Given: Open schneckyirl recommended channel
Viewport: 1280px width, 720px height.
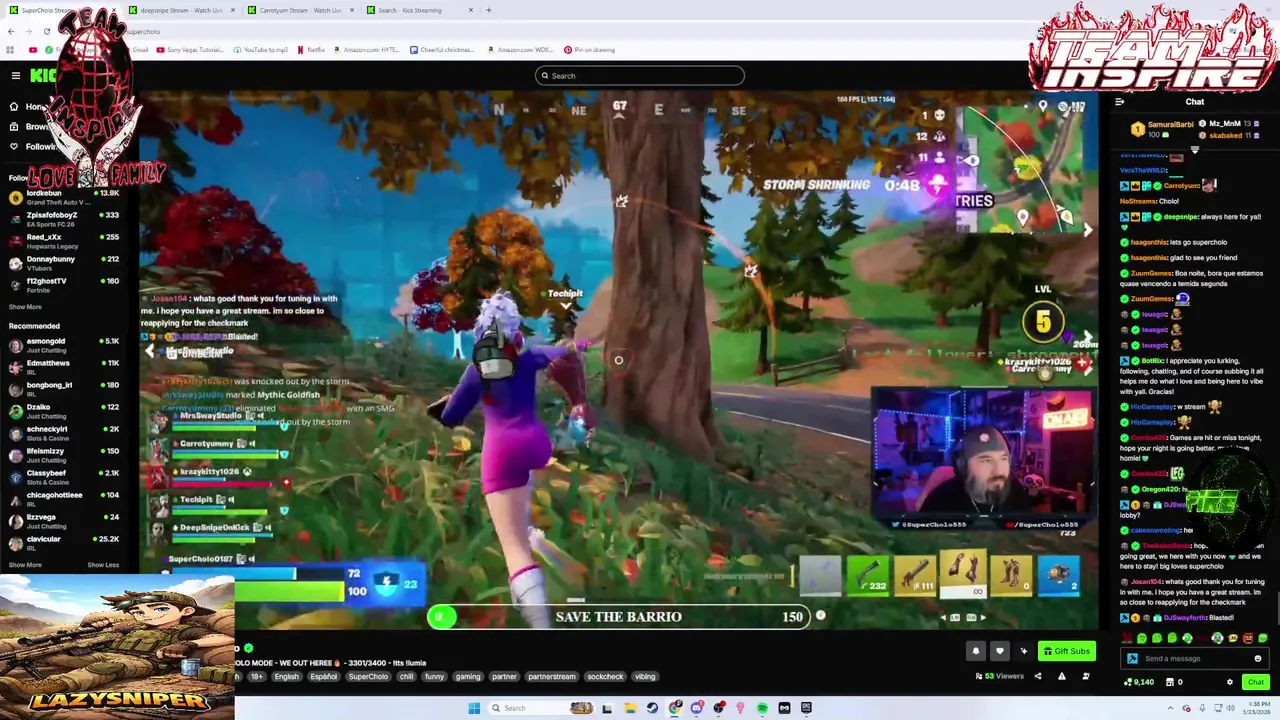Looking at the screenshot, I should tap(64, 433).
